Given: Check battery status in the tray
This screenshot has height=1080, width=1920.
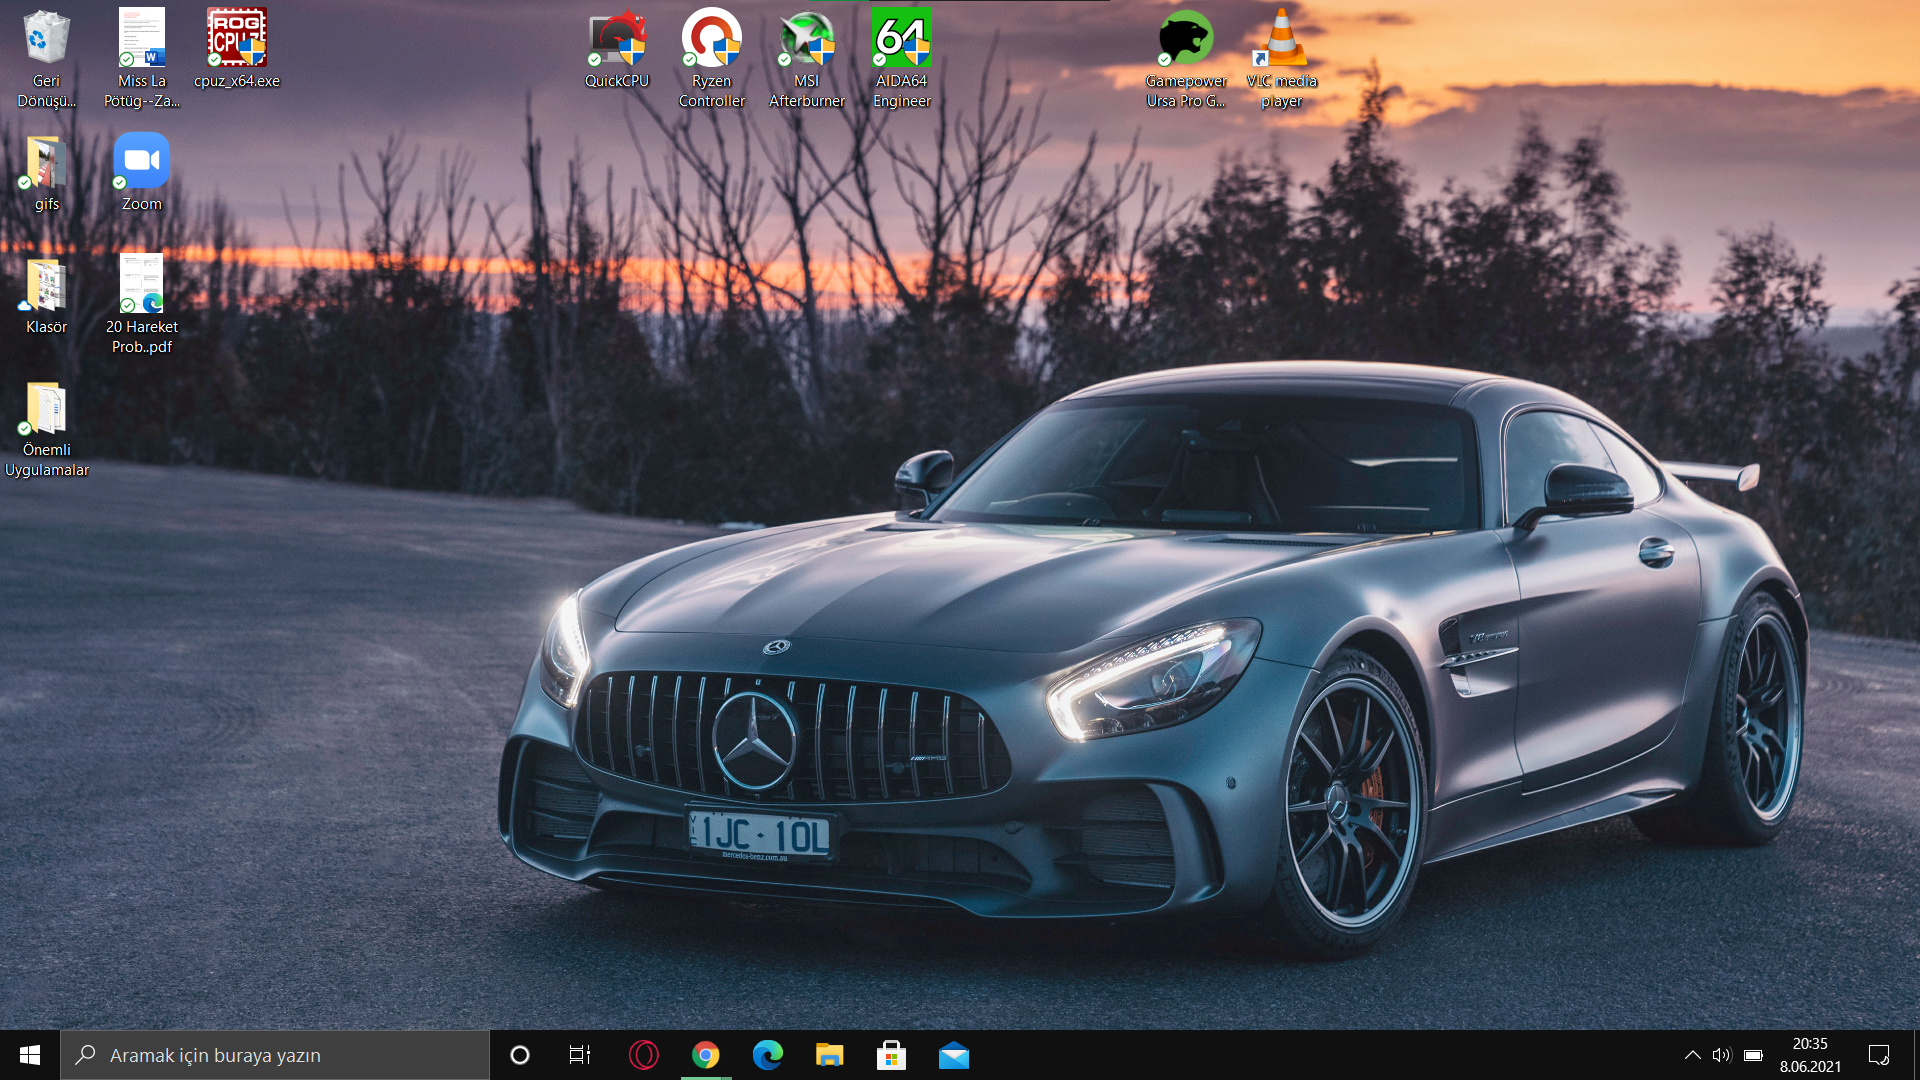Looking at the screenshot, I should coord(1753,1055).
